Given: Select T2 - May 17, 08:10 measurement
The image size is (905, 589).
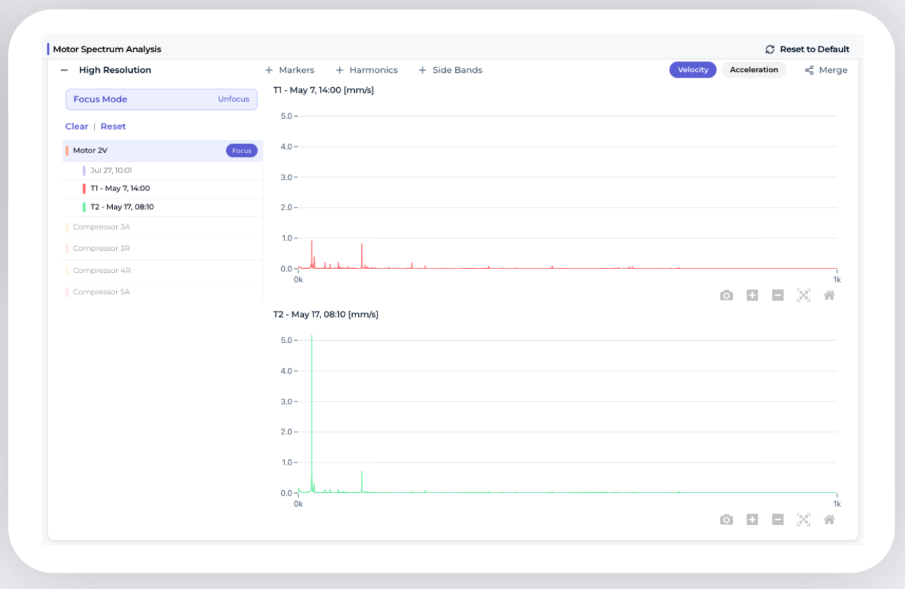Looking at the screenshot, I should pyautogui.click(x=122, y=207).
